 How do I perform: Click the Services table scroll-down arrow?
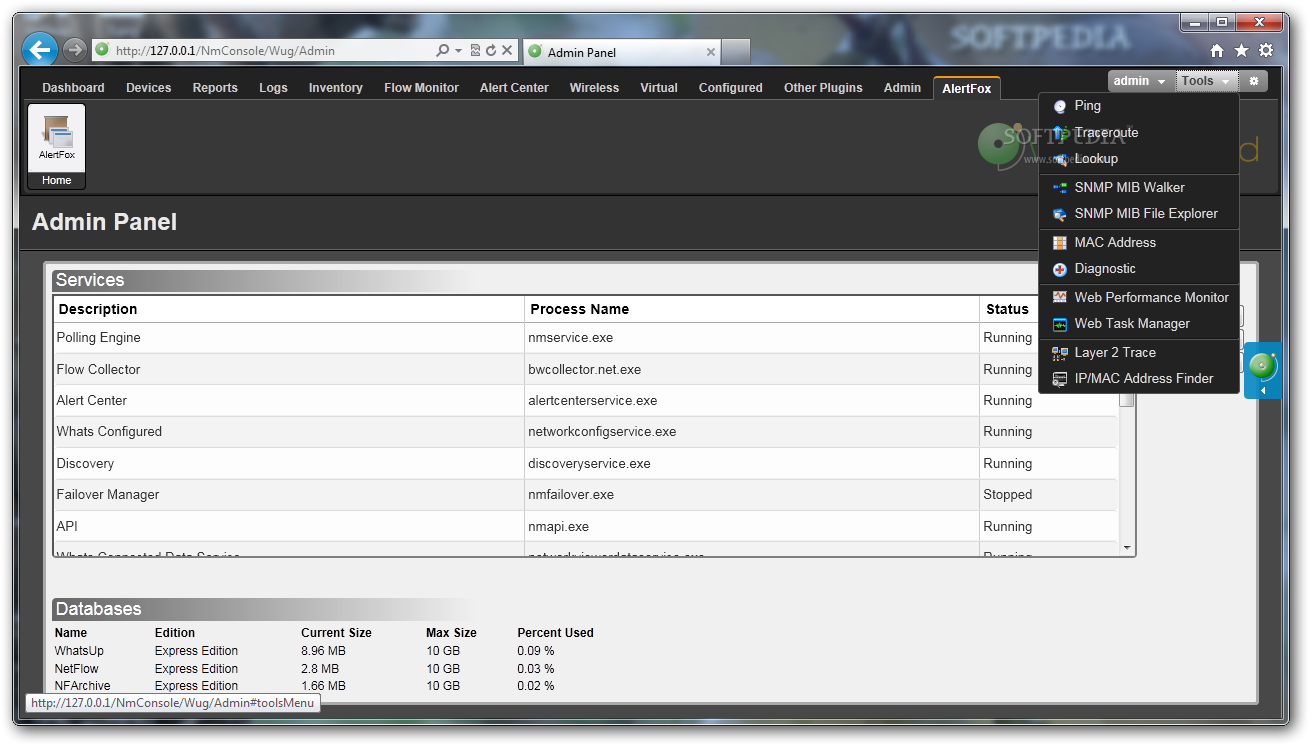(1127, 548)
